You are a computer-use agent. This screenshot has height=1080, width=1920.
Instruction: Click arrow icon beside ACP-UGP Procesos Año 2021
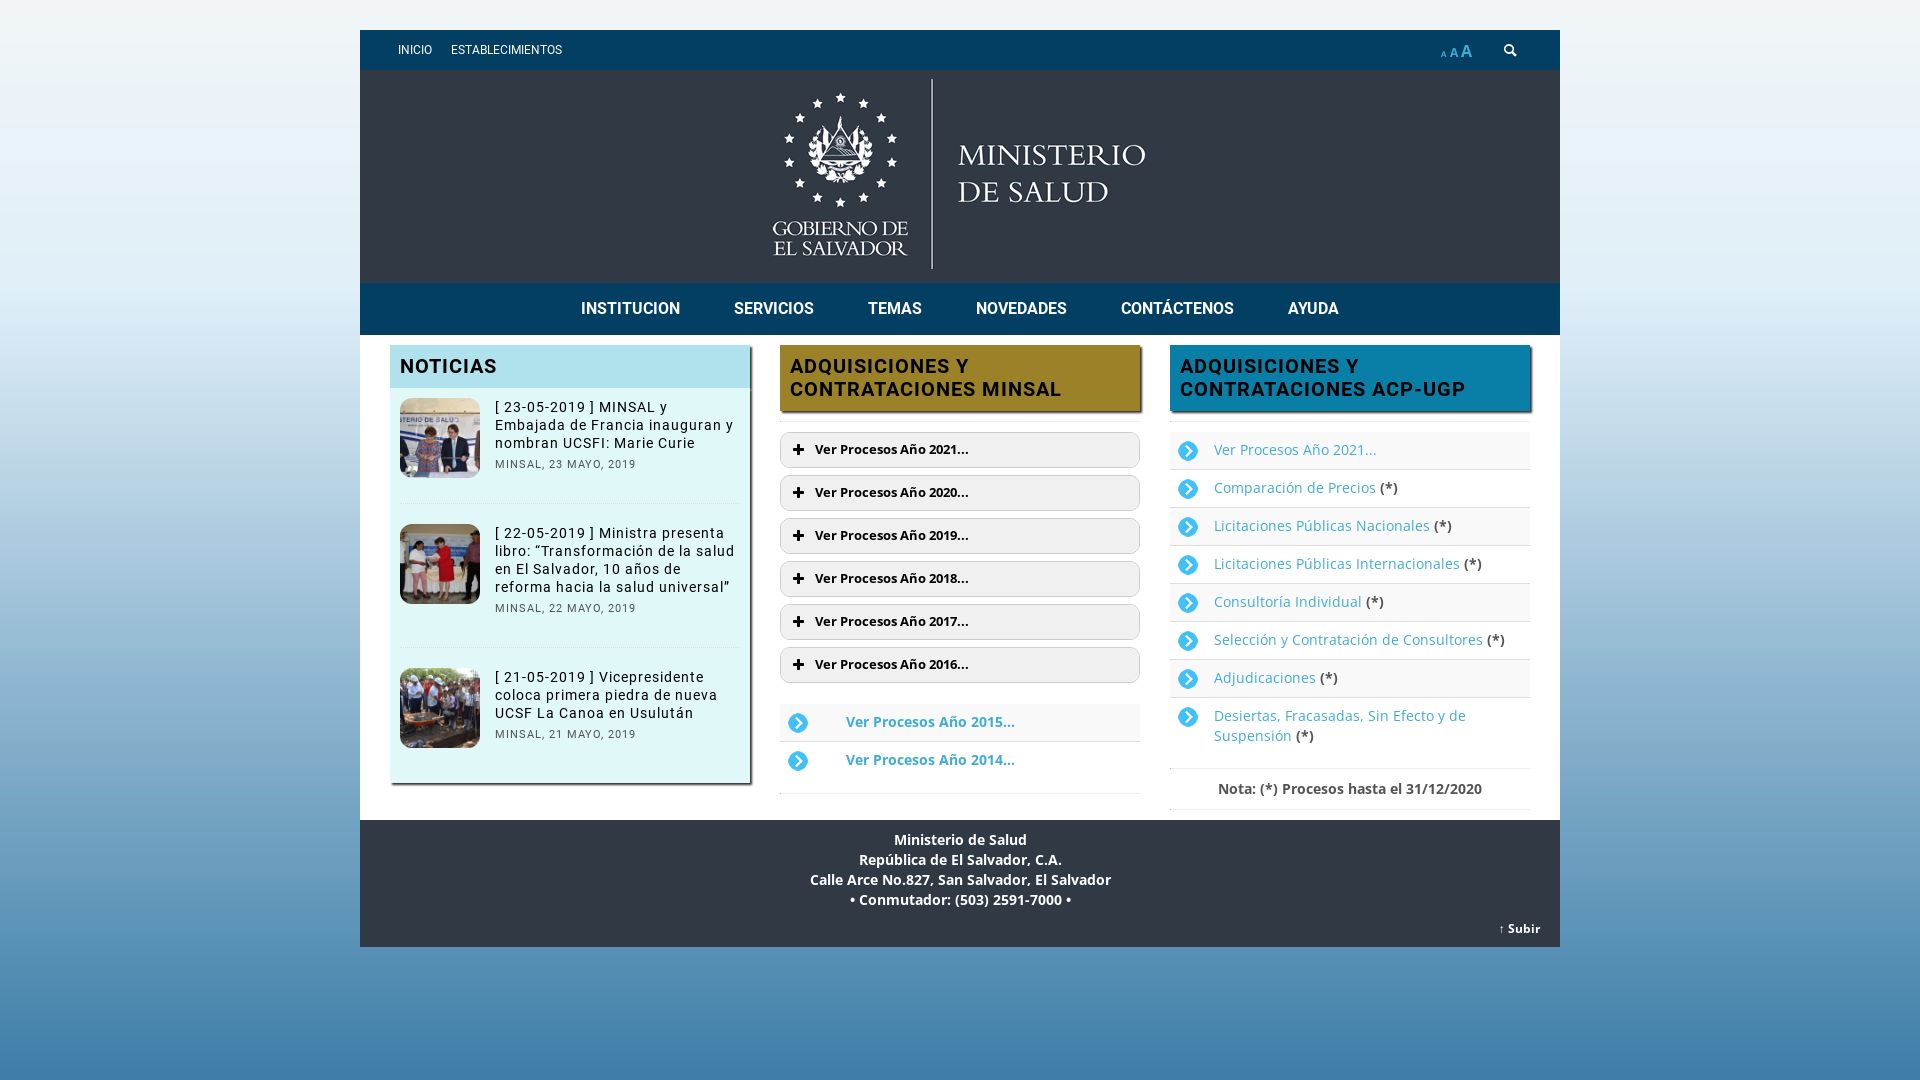pos(1188,451)
